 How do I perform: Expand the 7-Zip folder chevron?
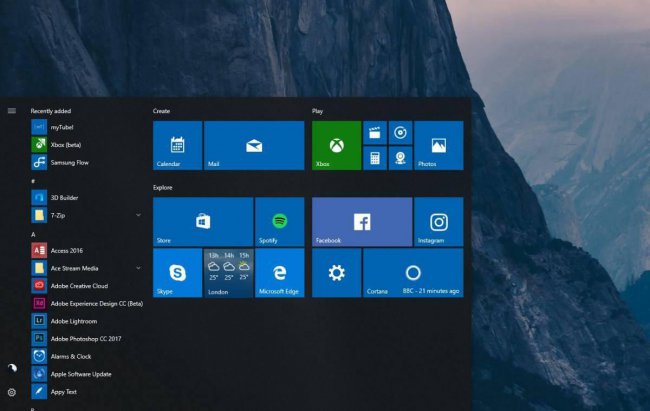tap(138, 215)
